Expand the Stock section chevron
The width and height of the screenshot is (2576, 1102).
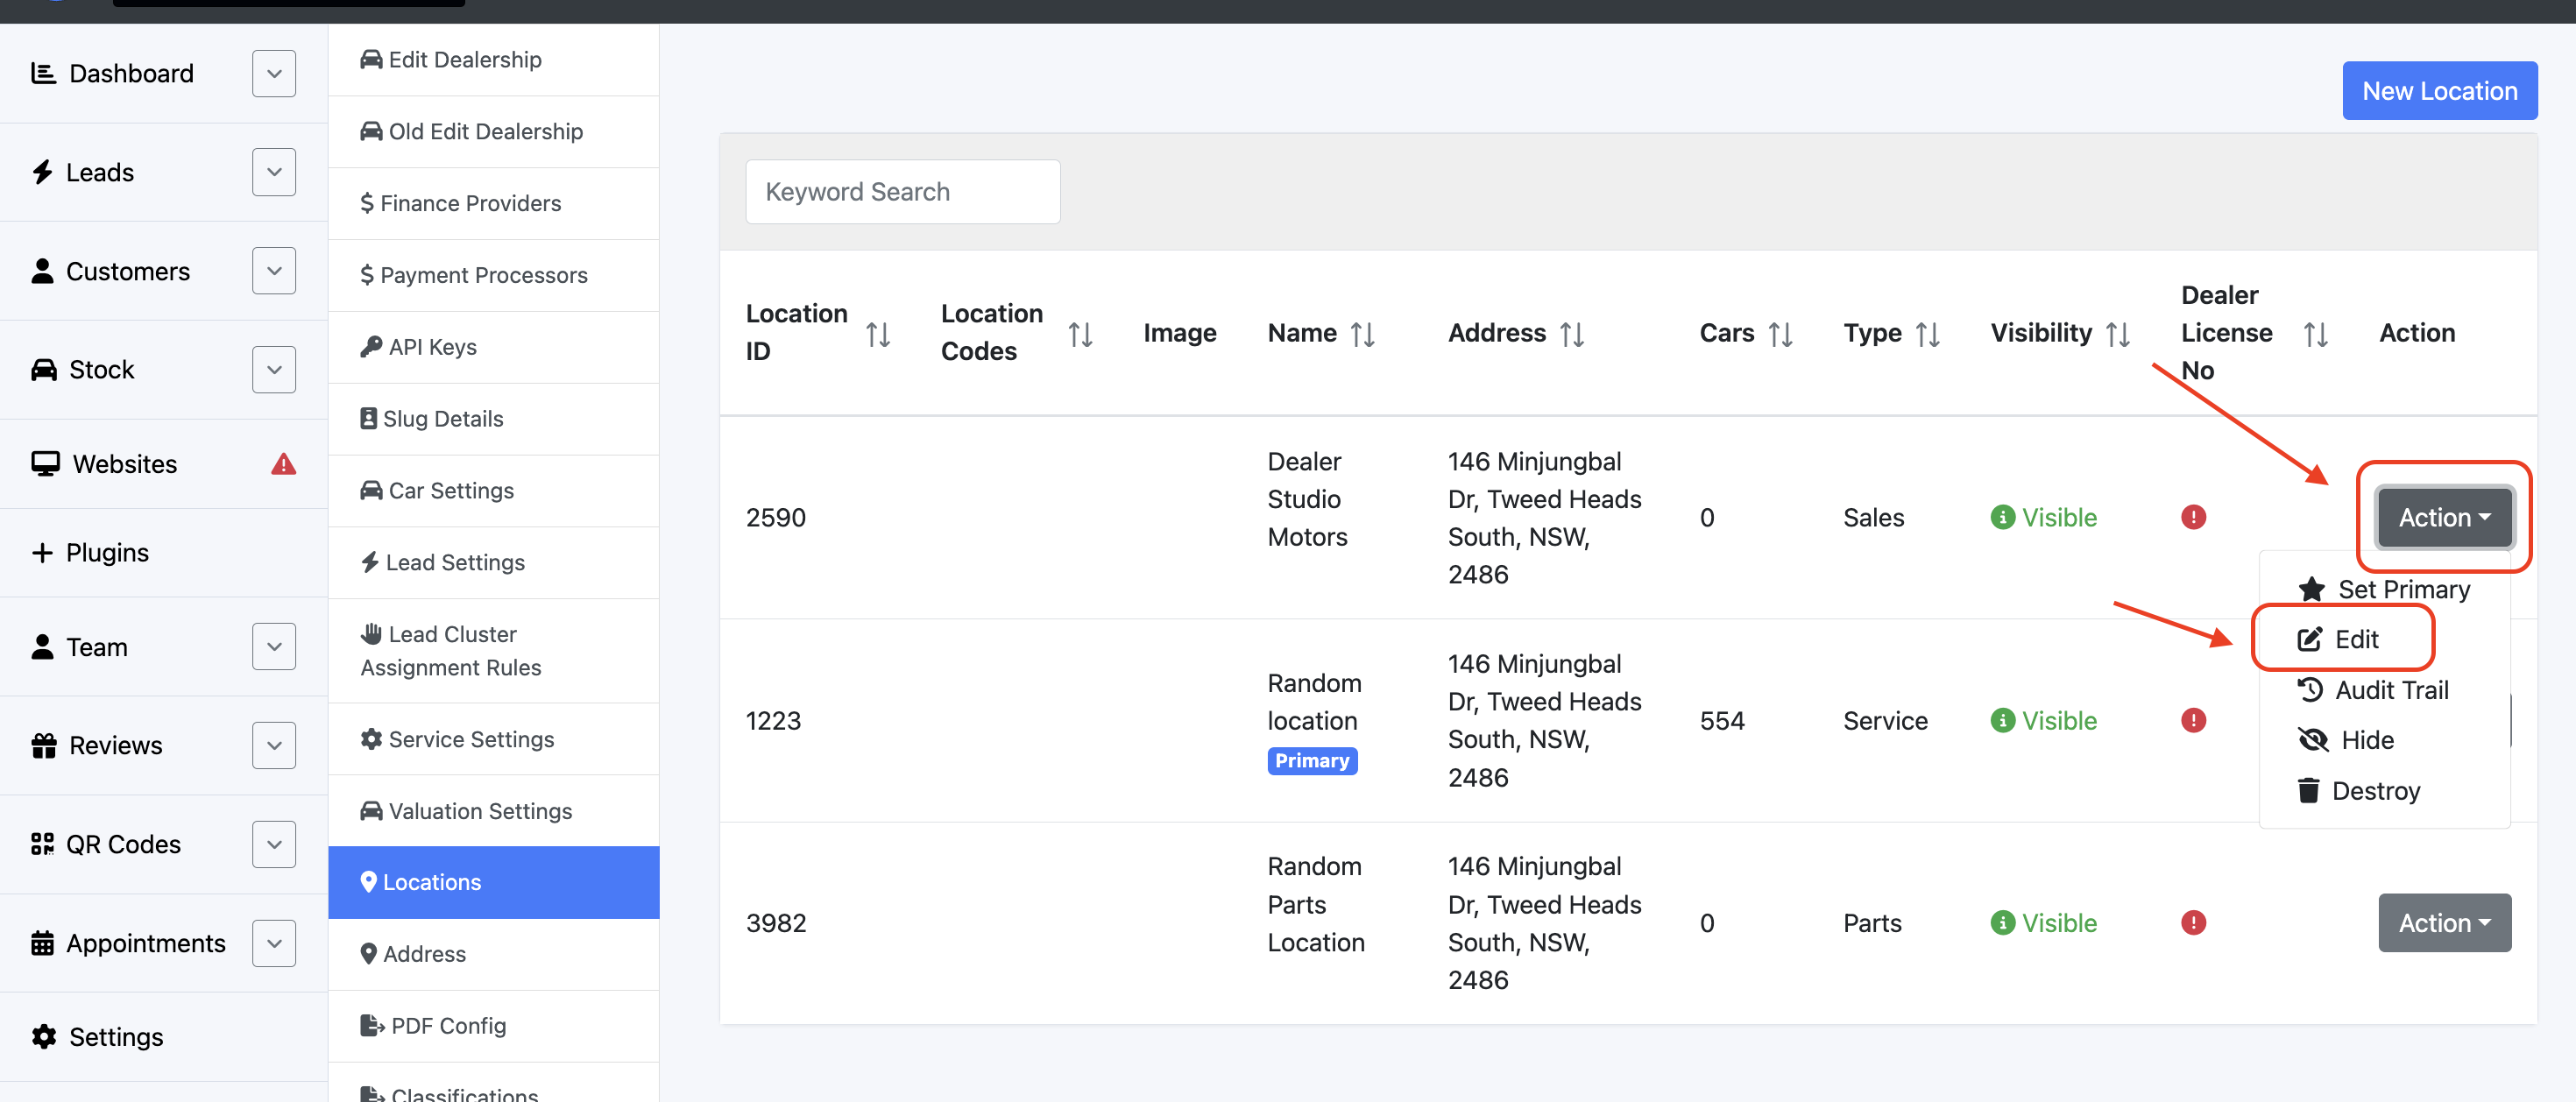coord(274,370)
